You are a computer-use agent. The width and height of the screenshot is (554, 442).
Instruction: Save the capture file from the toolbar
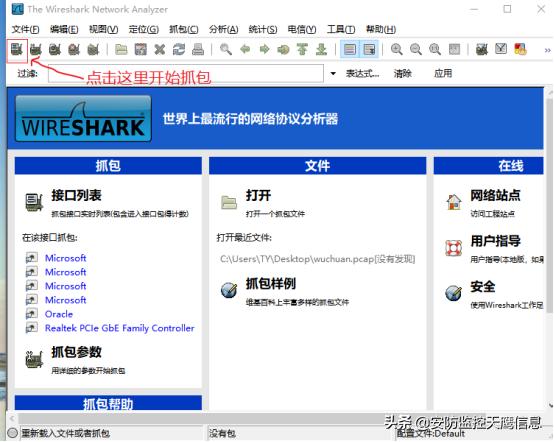(x=141, y=49)
